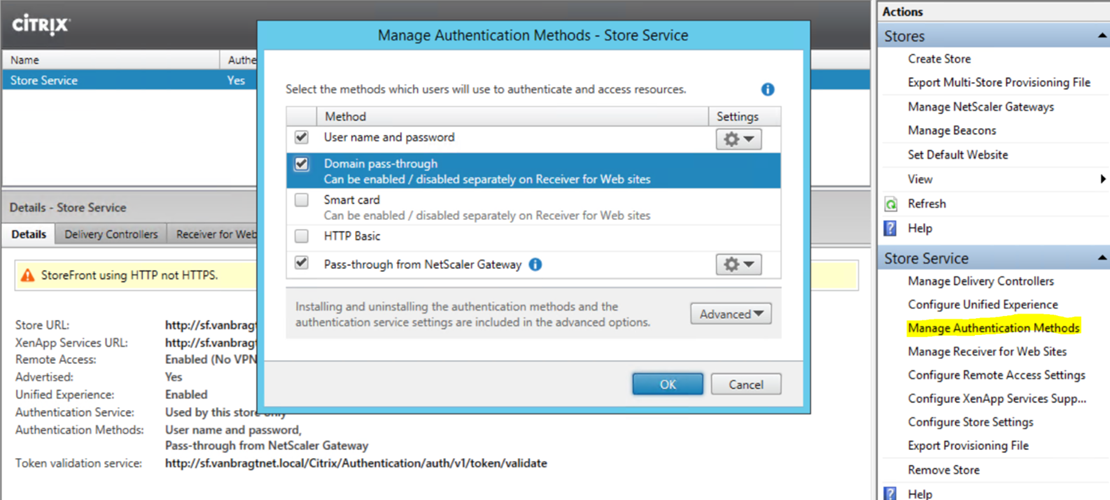
Task: Expand the Advanced dropdown button
Action: (x=730, y=314)
